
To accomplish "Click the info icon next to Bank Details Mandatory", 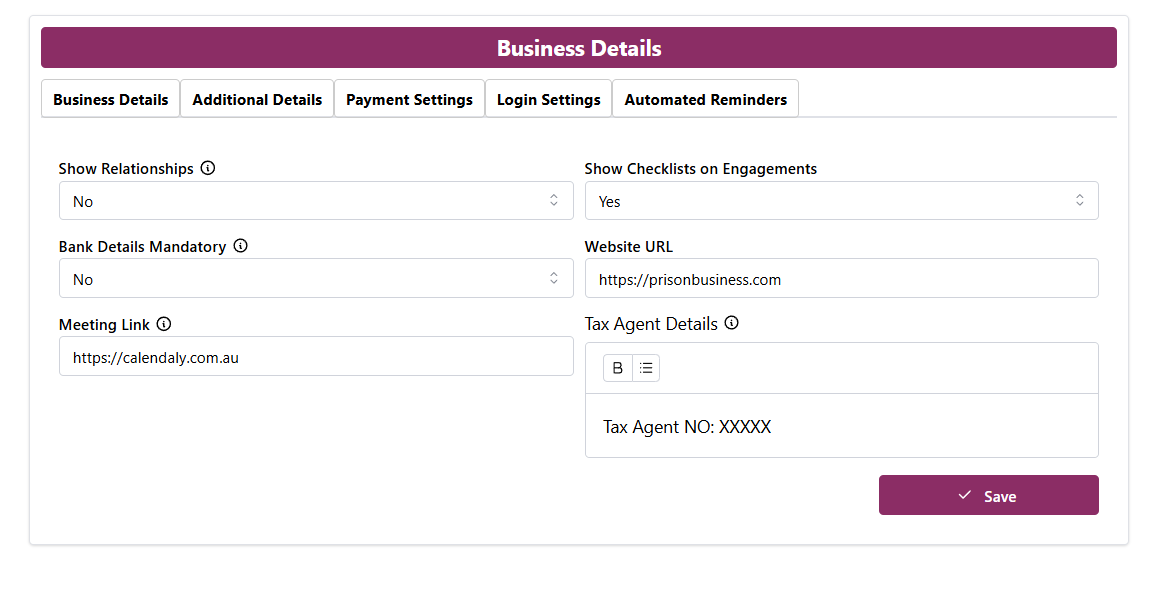I will 240,246.
